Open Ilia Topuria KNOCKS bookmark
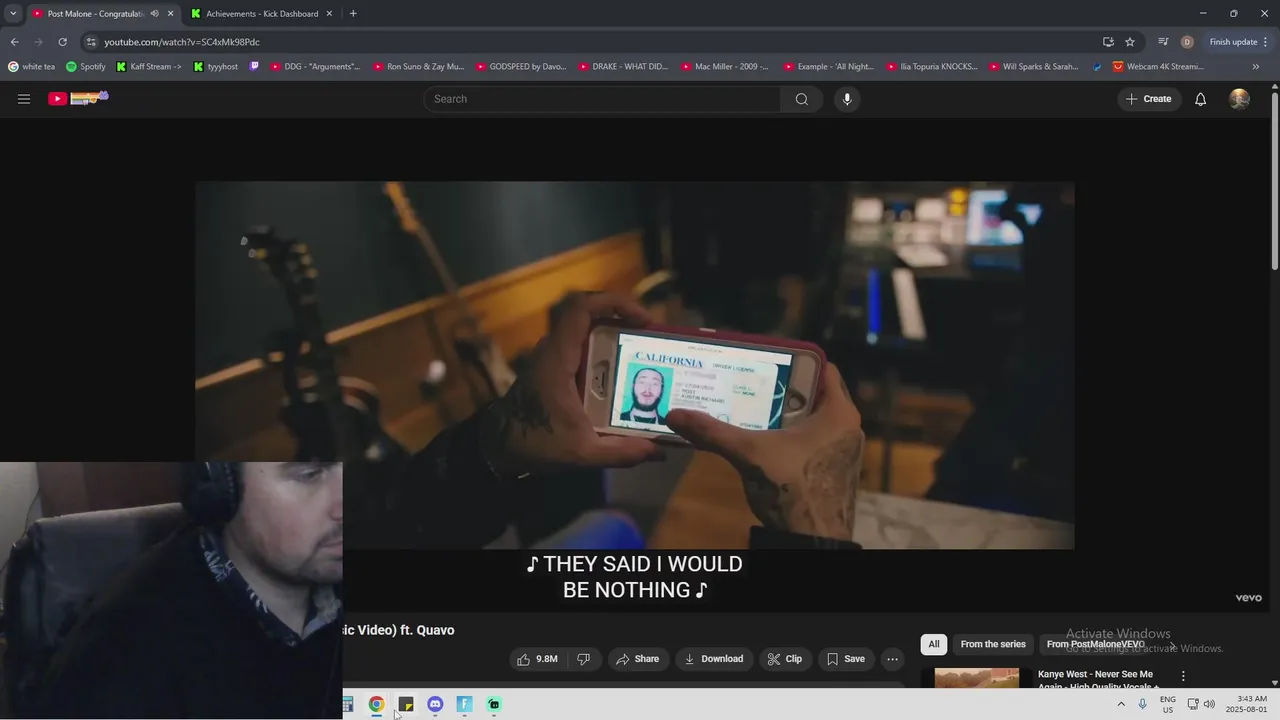 point(931,67)
